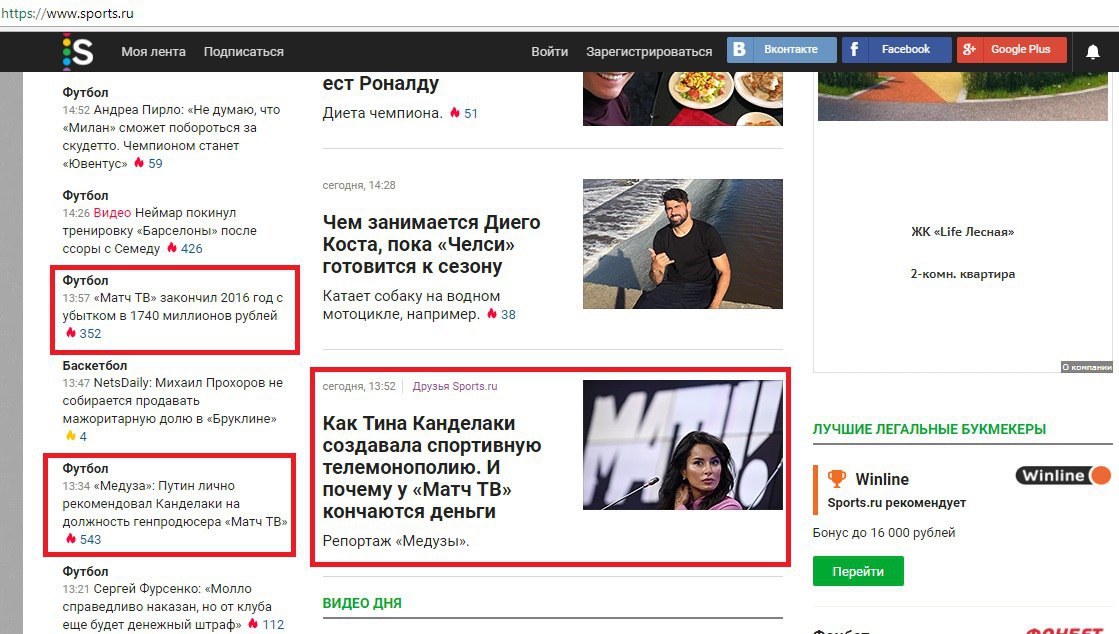The image size is (1119, 634).
Task: Open Подписаться in top navigation
Action: 243,51
